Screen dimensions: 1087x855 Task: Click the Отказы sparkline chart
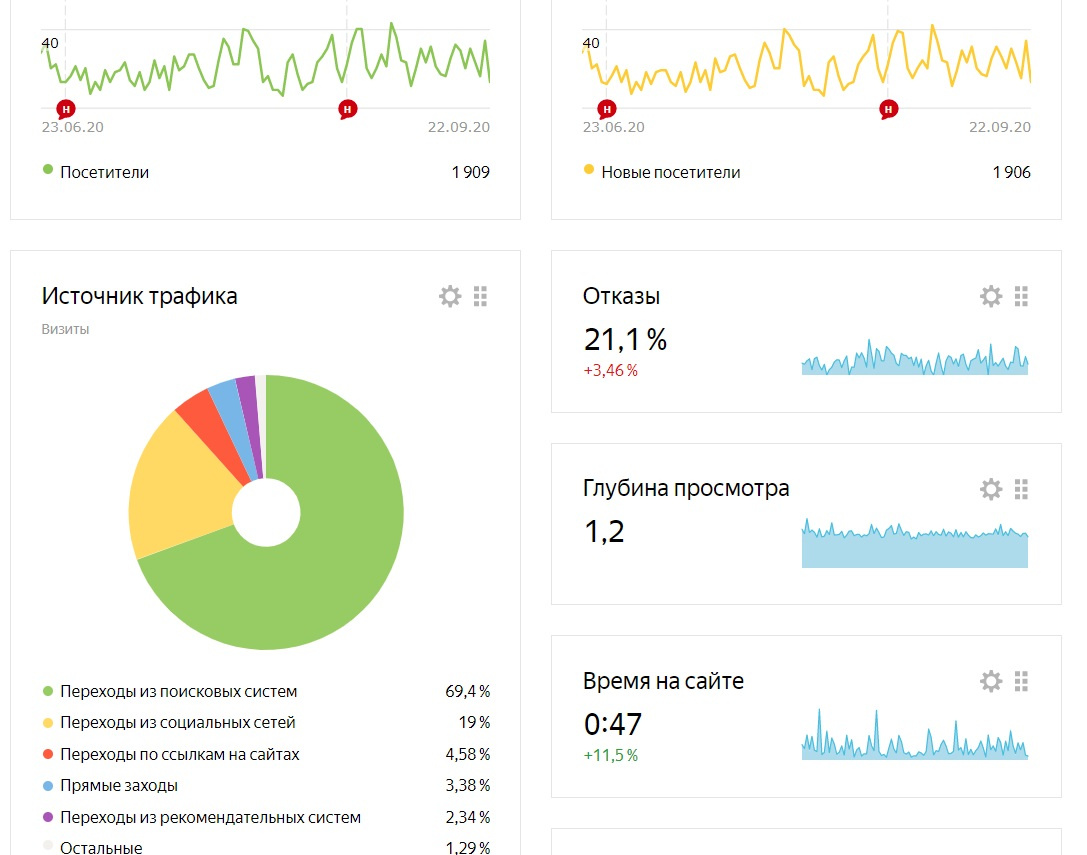[915, 357]
